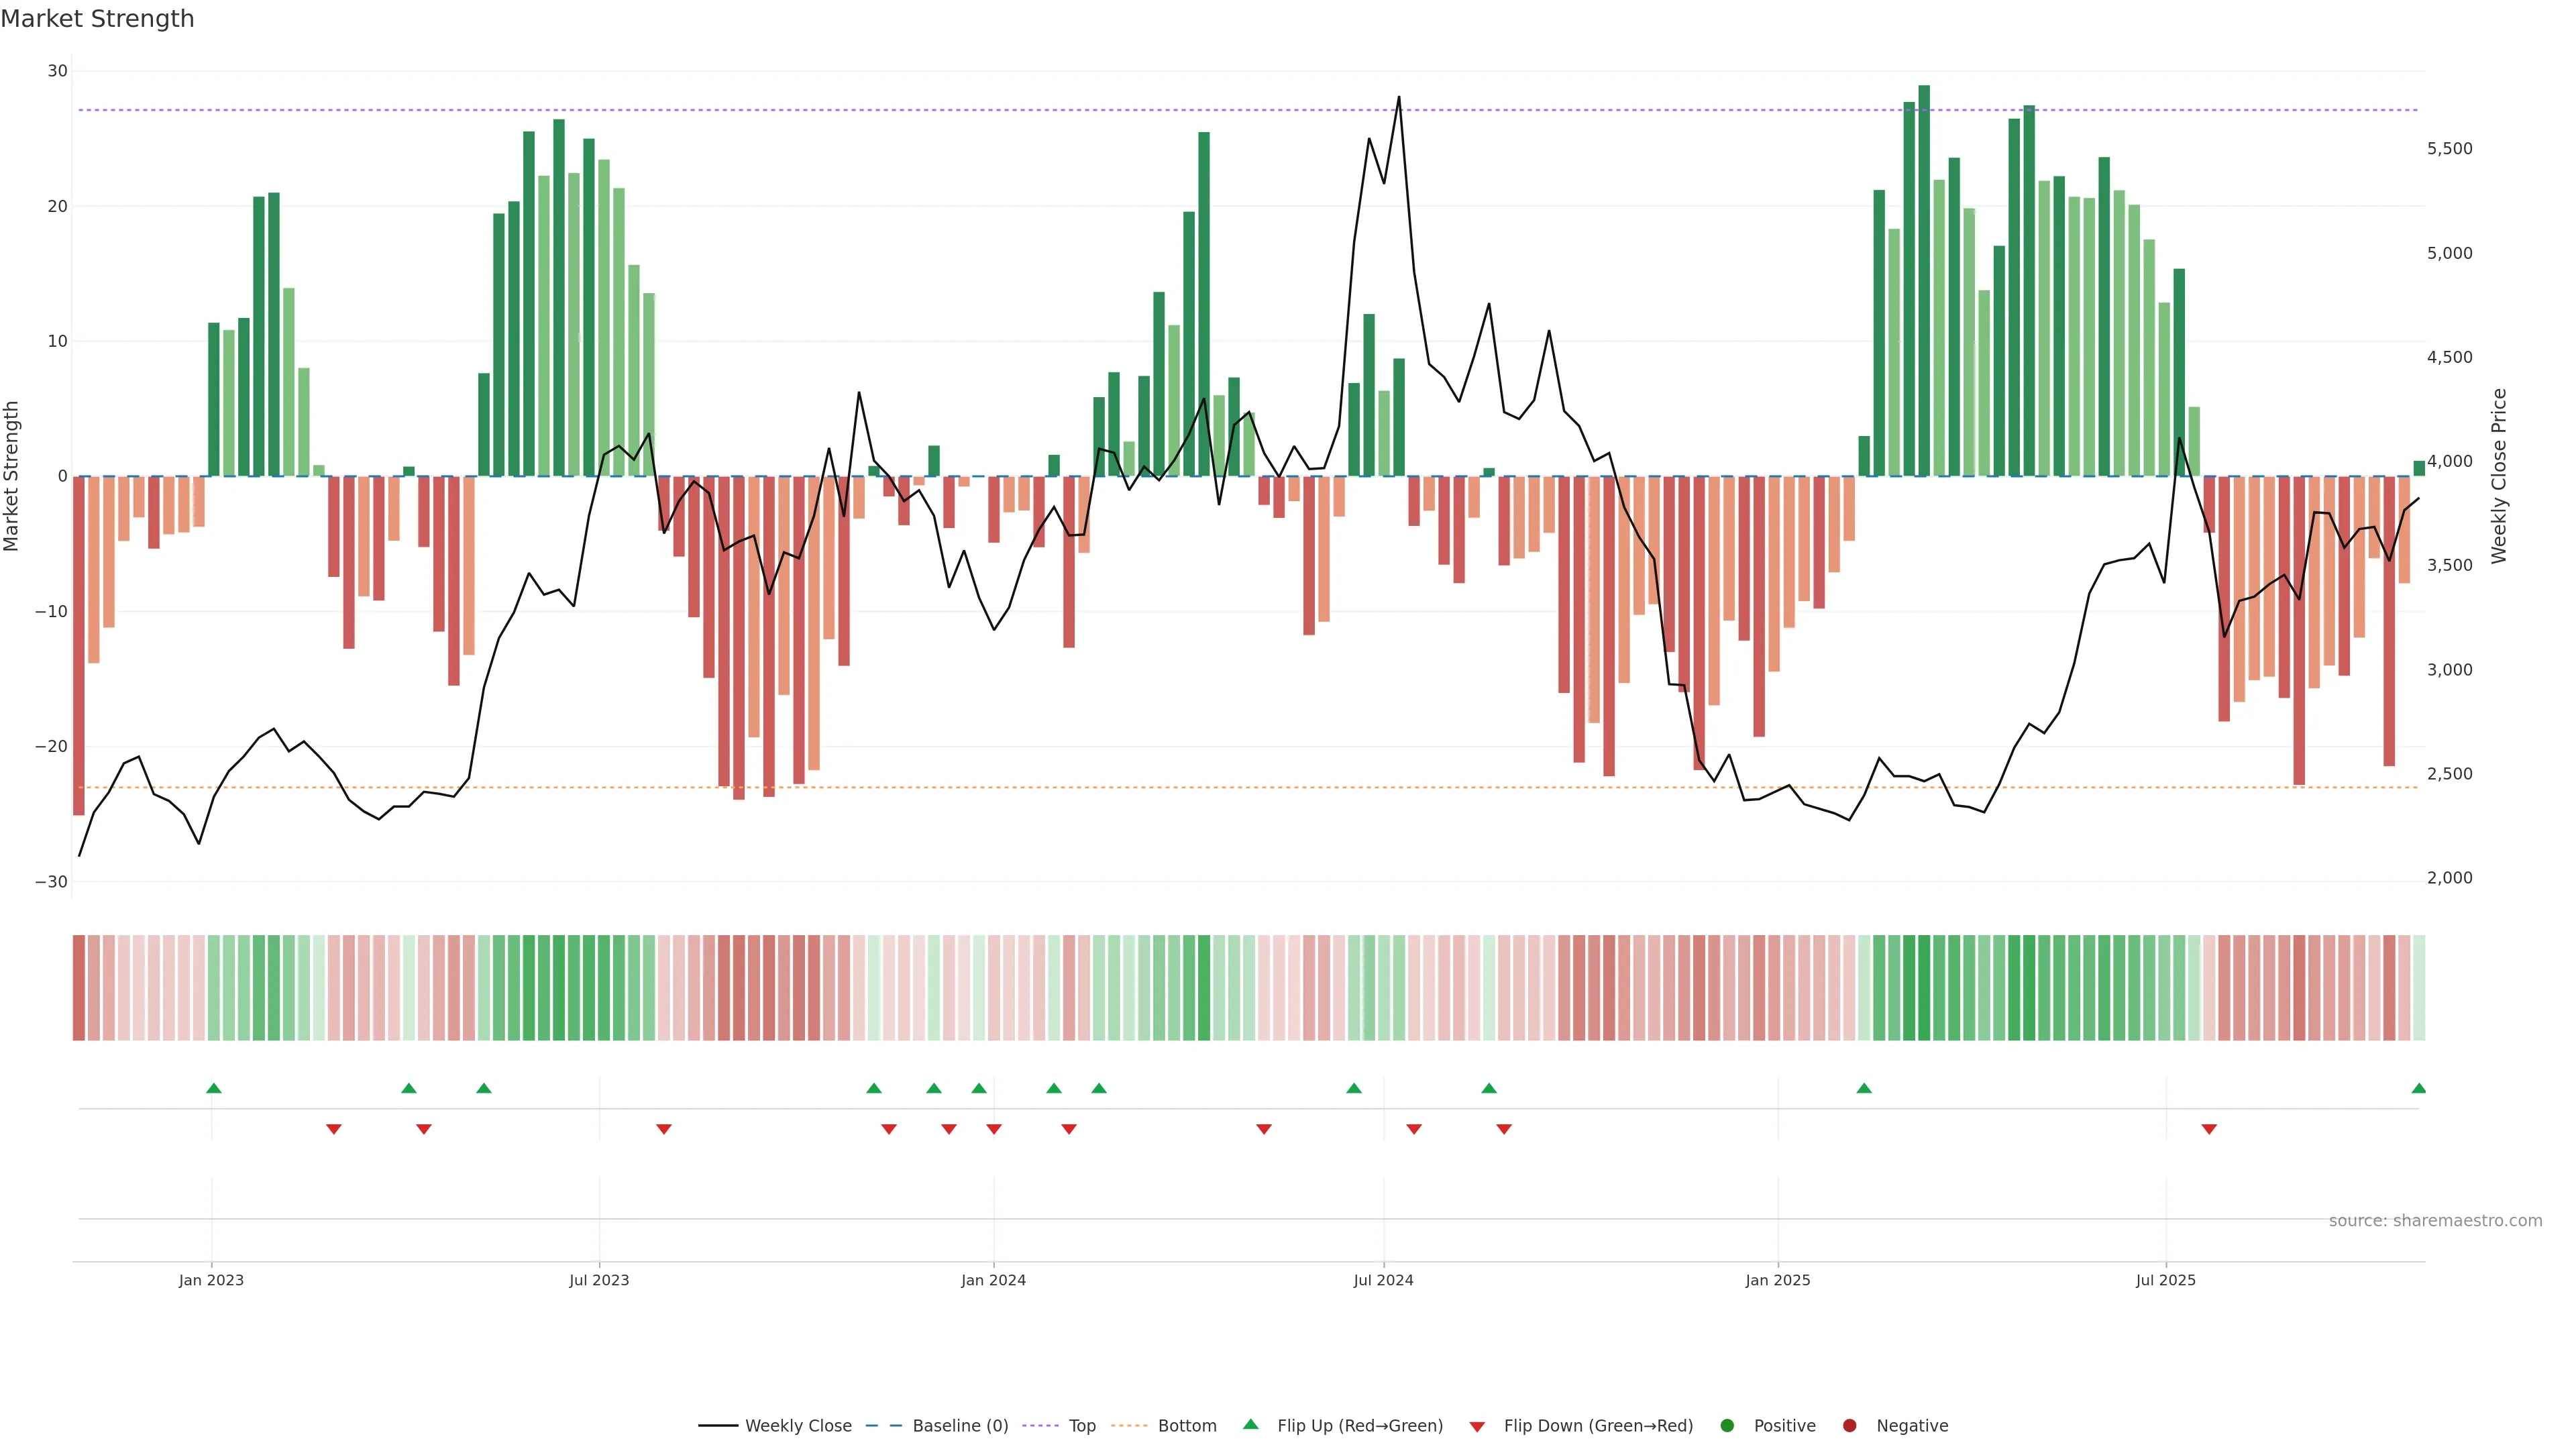Click the red Negative legend circle
Screen dimensions: 2576x1449
pos(1849,1426)
